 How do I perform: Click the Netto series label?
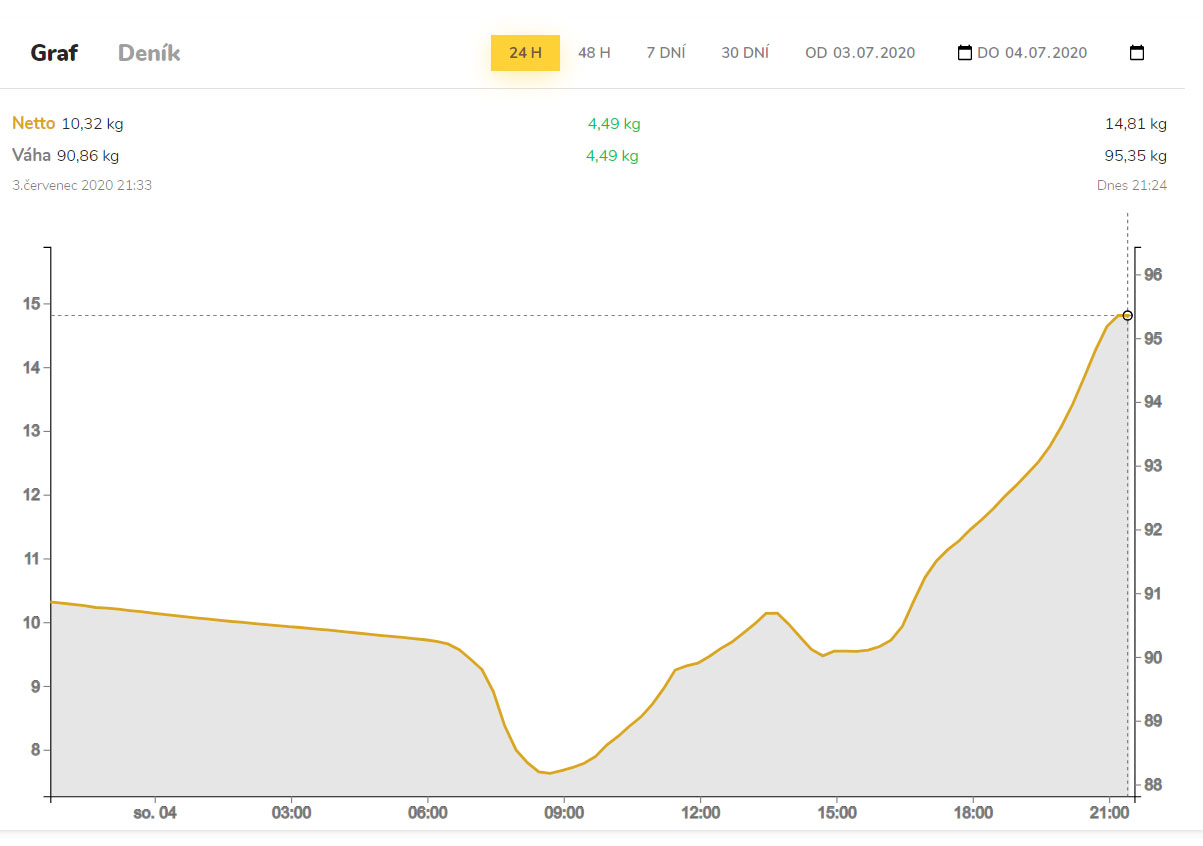tap(33, 124)
